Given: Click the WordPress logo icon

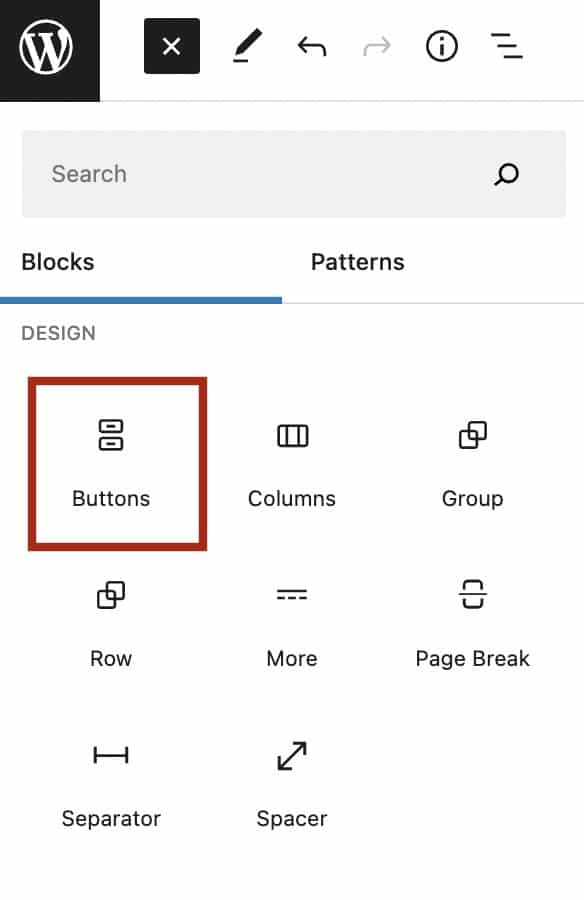Looking at the screenshot, I should pos(46,47).
